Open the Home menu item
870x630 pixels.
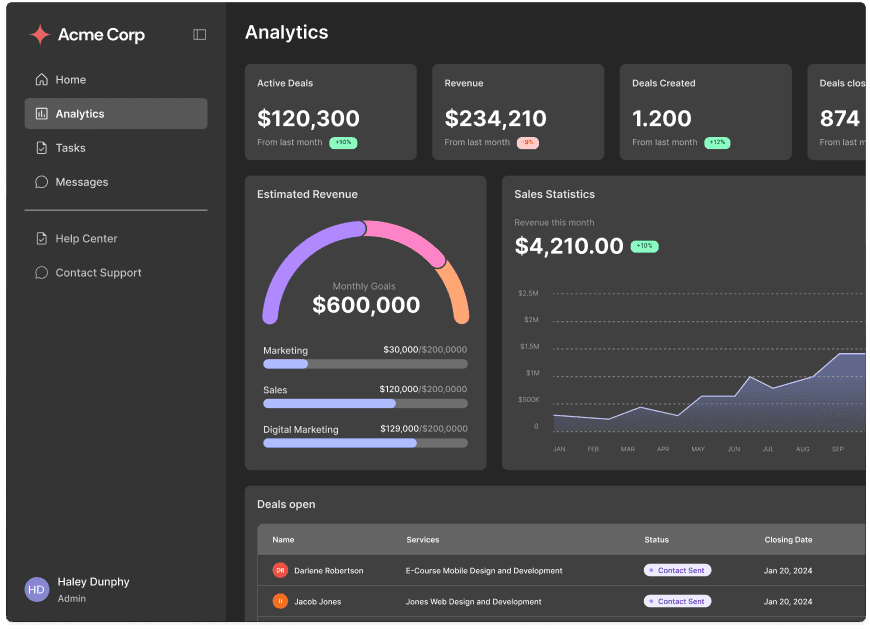[116, 79]
